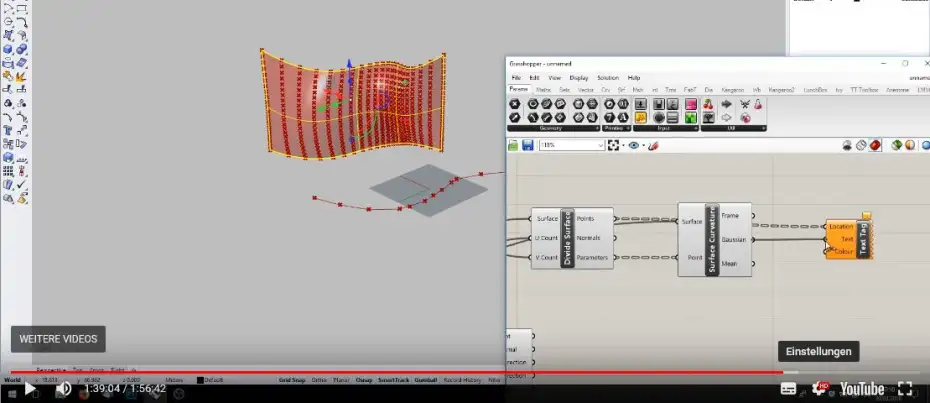The width and height of the screenshot is (930, 403).
Task: Click the hexagon X icon in Geometry panel
Action: click(x=515, y=104)
